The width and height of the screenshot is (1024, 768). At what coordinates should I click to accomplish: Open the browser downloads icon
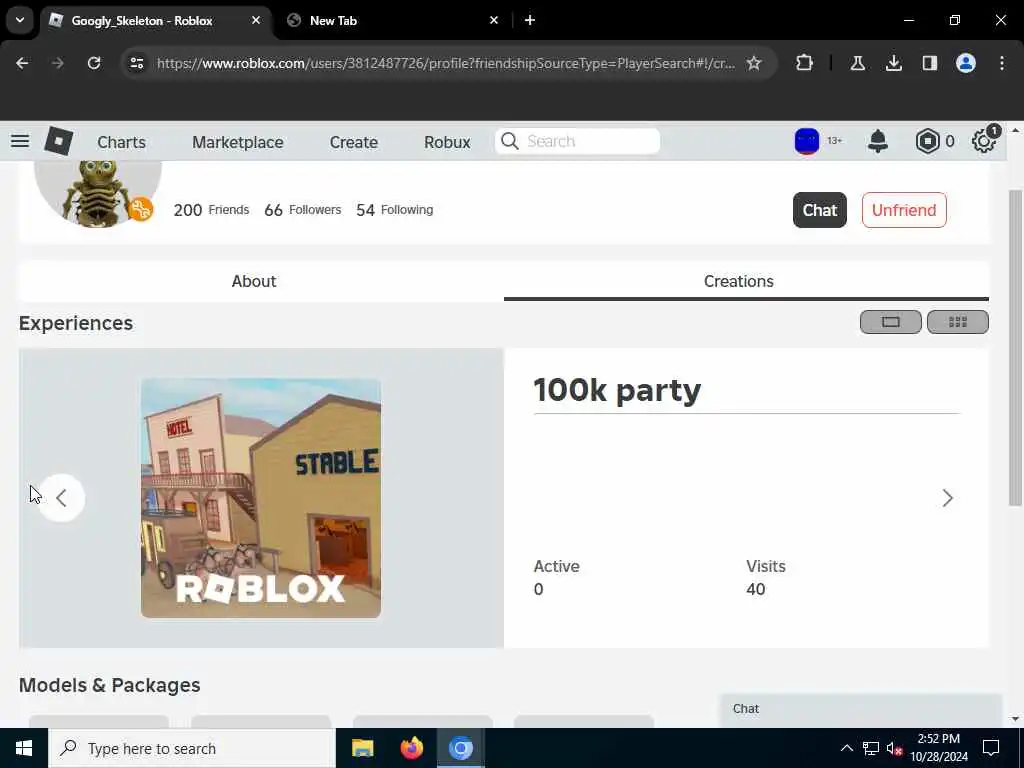(893, 63)
